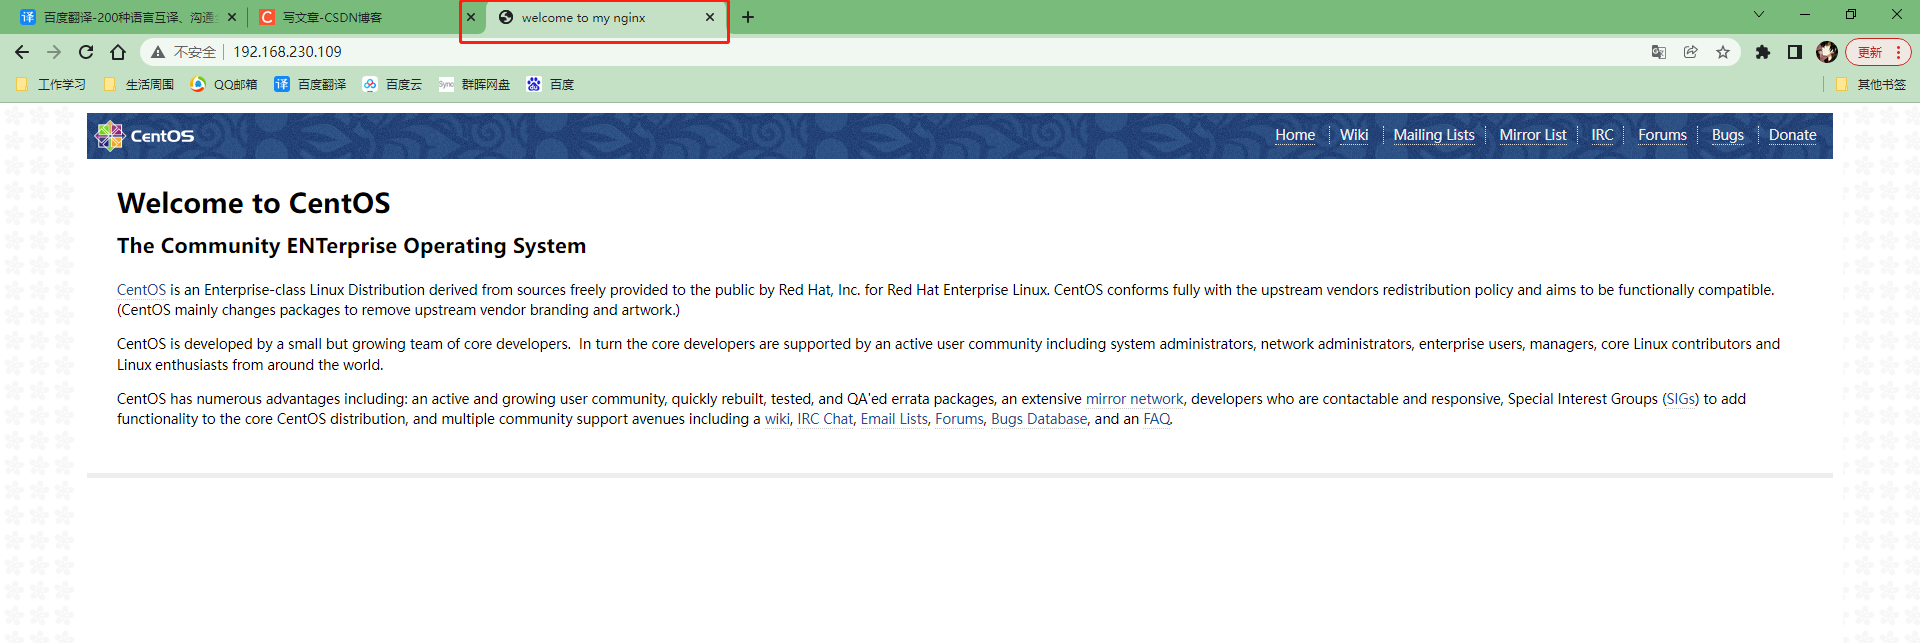Bookmark this page with the star
Screen dimensions: 1920x643
1723,52
